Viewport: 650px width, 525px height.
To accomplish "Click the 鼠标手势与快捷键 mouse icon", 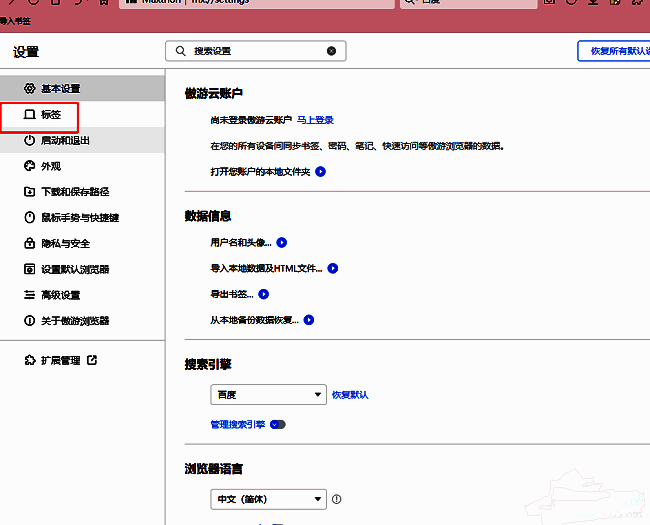I will click(29, 218).
